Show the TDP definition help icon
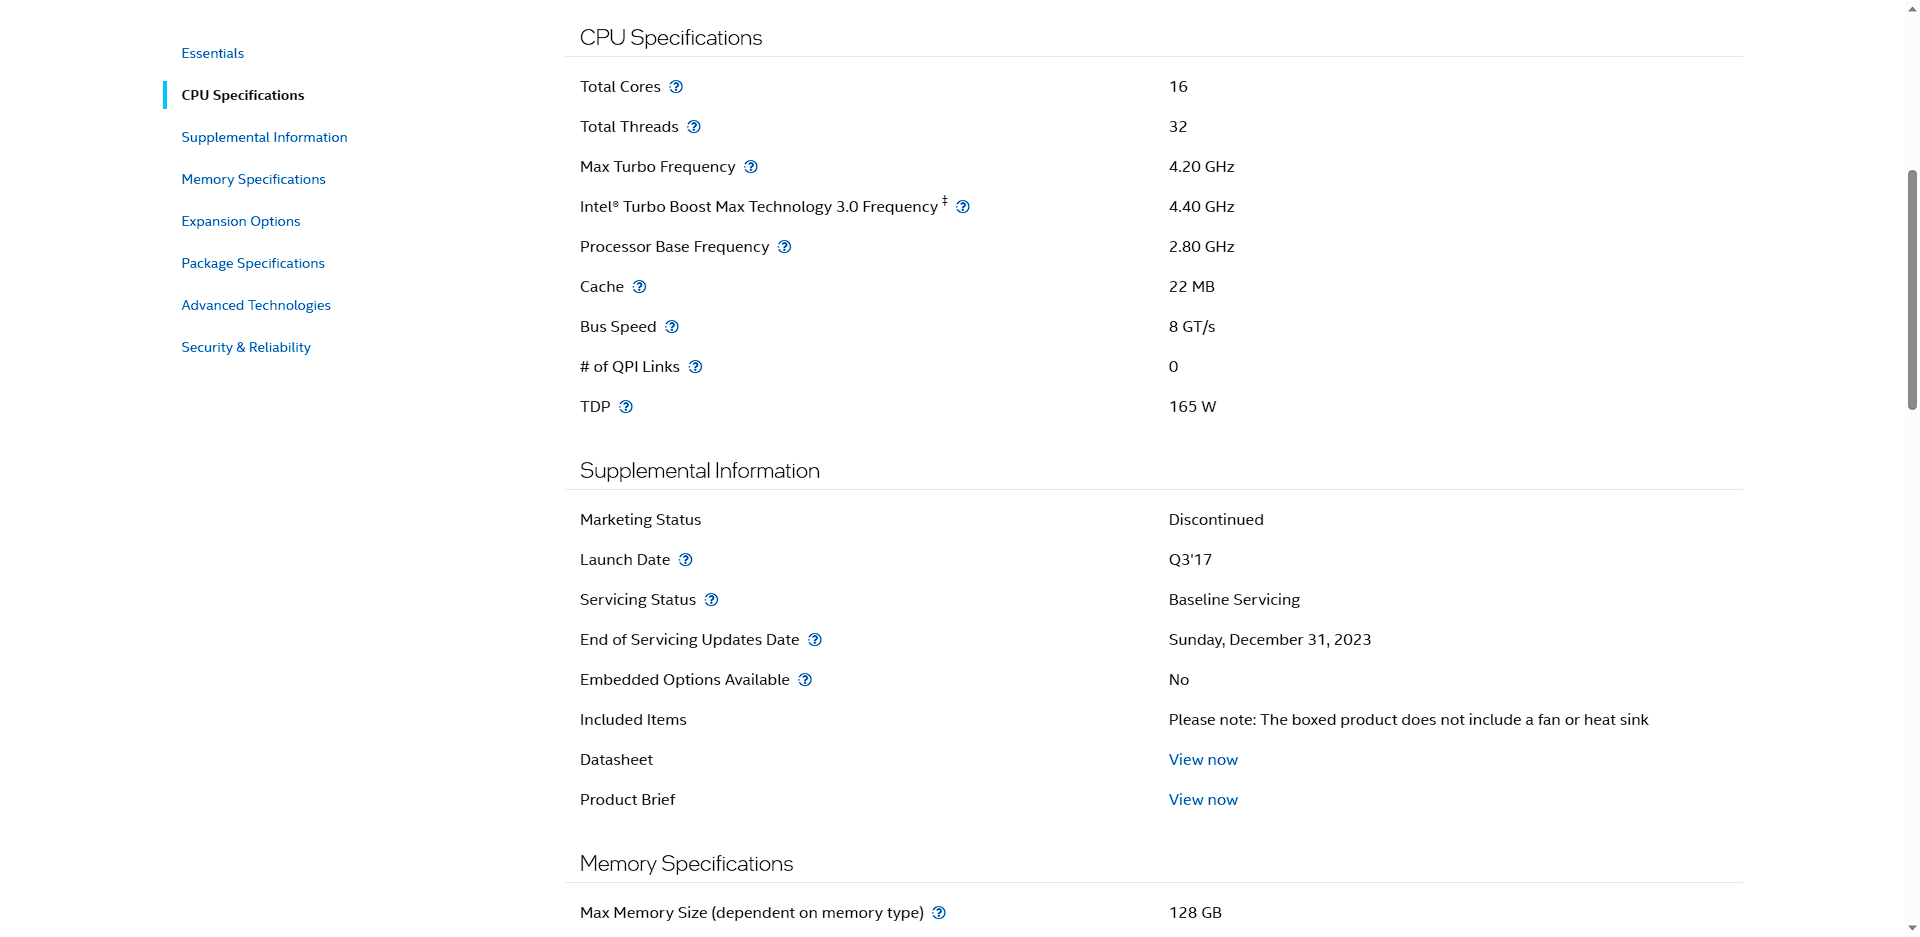The image size is (1920, 937). pos(626,407)
